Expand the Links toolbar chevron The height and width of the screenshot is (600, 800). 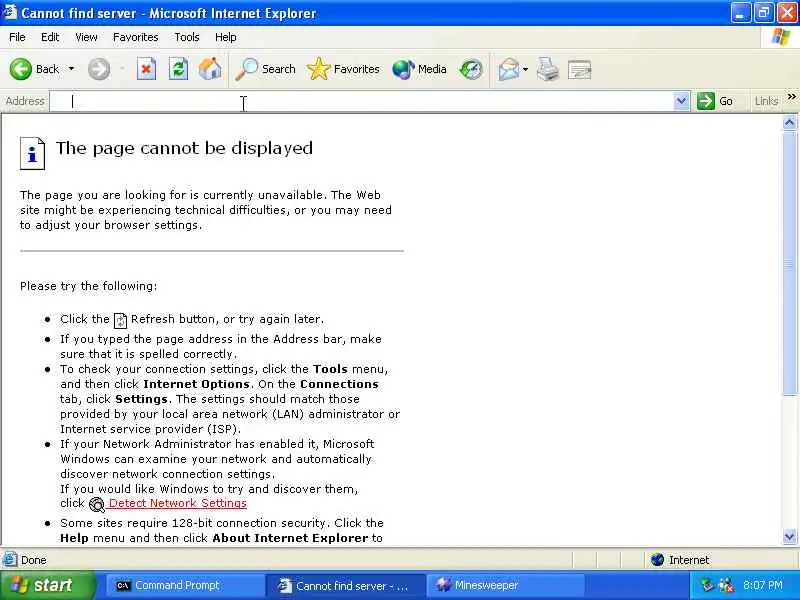point(791,96)
